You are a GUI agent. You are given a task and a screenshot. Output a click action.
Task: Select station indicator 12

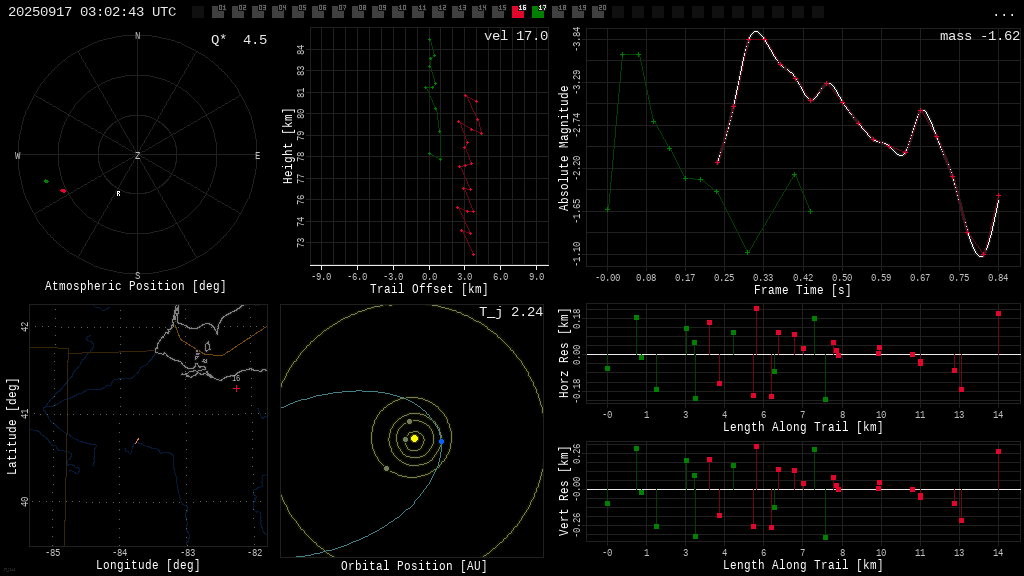pos(438,11)
